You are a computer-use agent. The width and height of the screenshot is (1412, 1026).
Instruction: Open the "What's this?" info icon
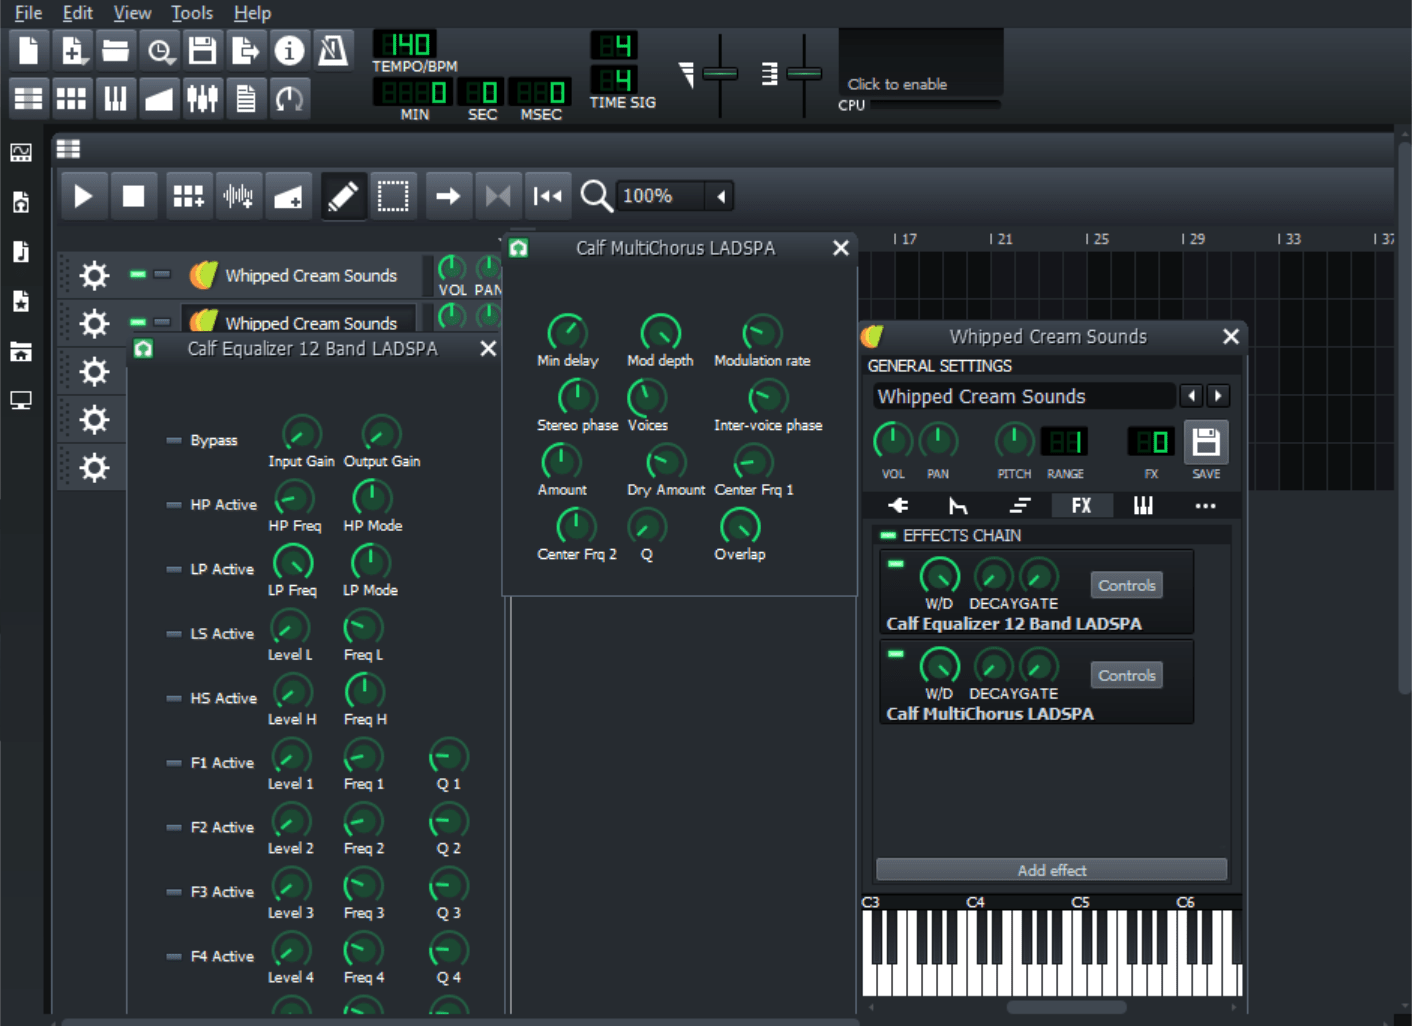tap(289, 50)
